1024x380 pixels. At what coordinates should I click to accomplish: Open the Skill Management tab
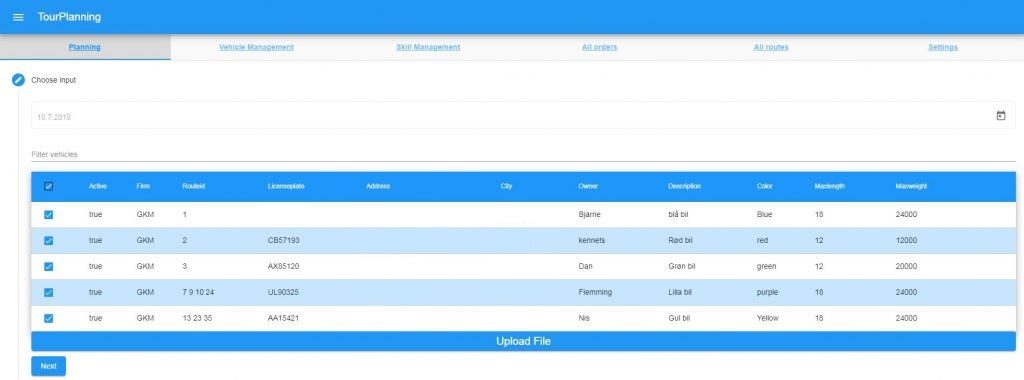point(428,47)
